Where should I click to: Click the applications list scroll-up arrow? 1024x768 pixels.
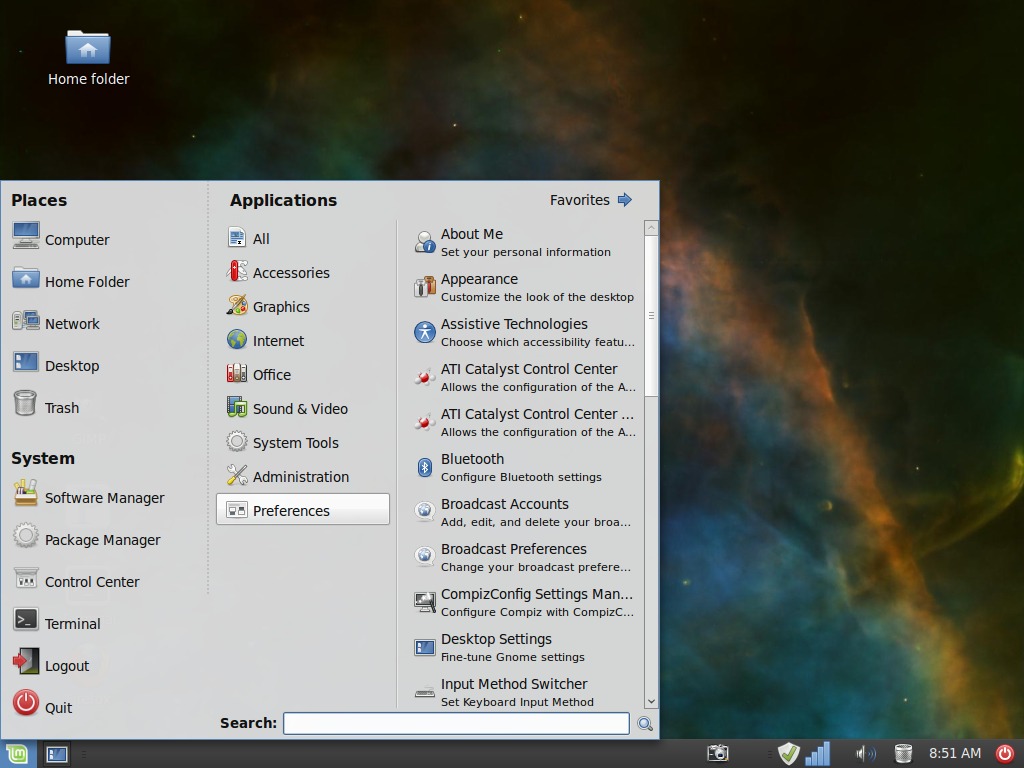650,227
